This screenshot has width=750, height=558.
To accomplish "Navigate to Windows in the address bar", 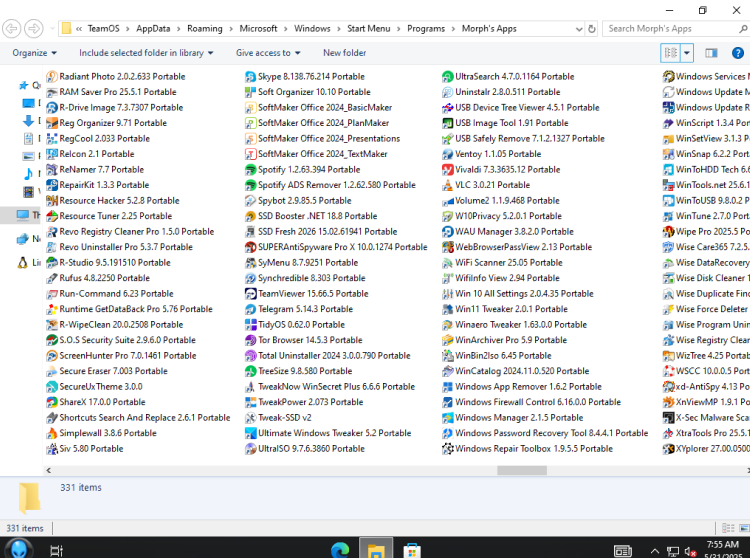I will pyautogui.click(x=312, y=29).
